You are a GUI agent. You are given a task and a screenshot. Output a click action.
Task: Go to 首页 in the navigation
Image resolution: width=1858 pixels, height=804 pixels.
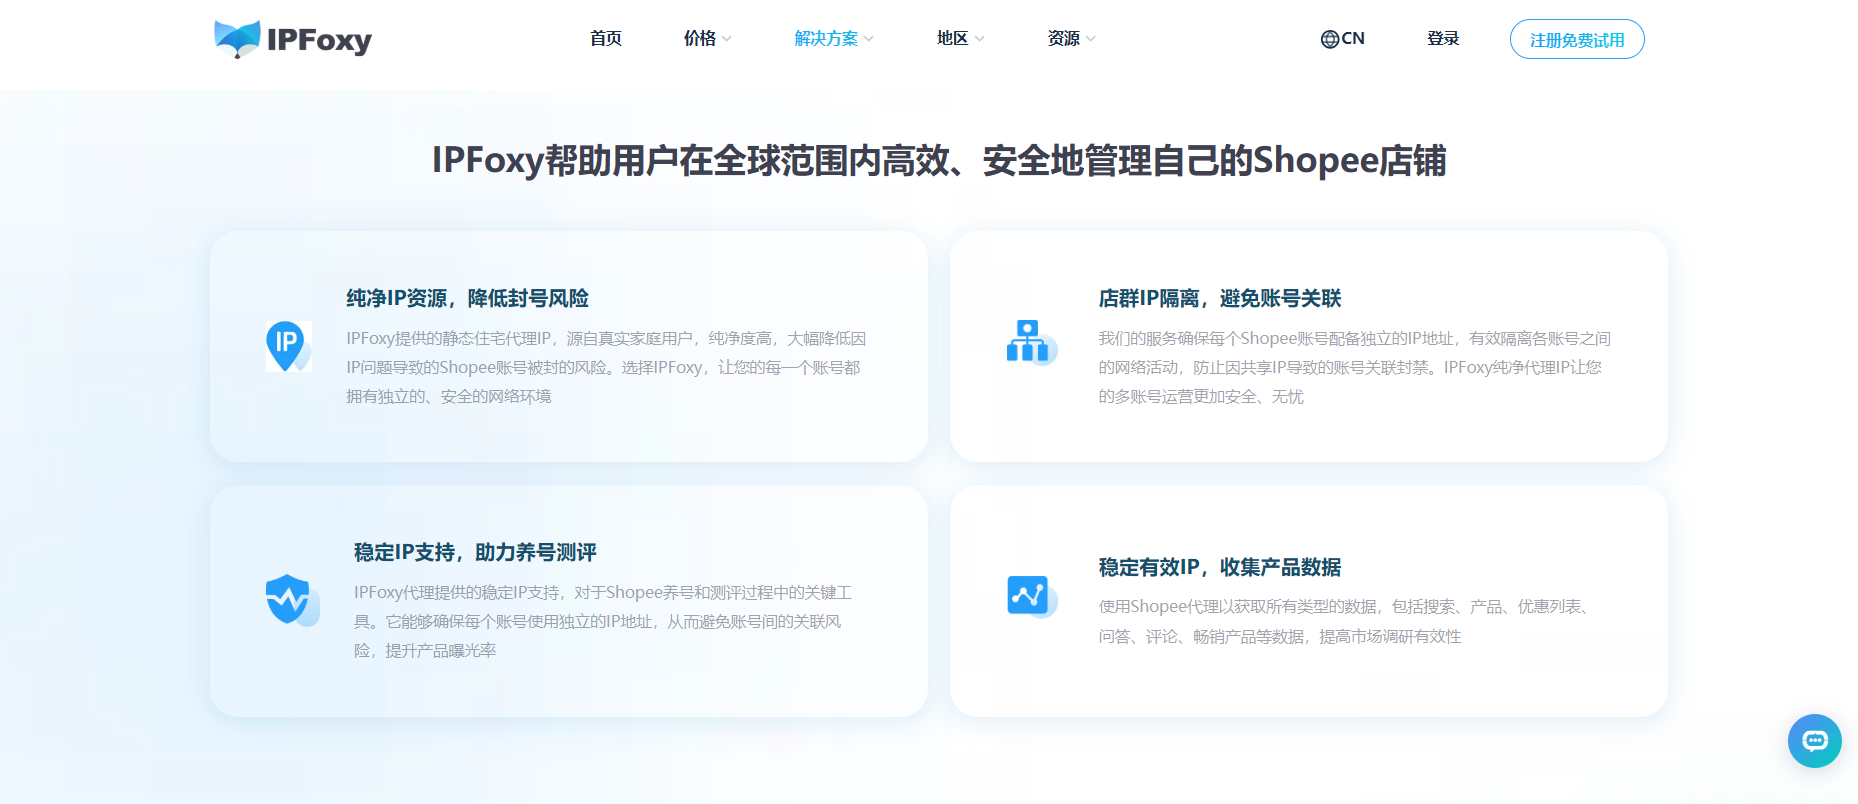(606, 39)
